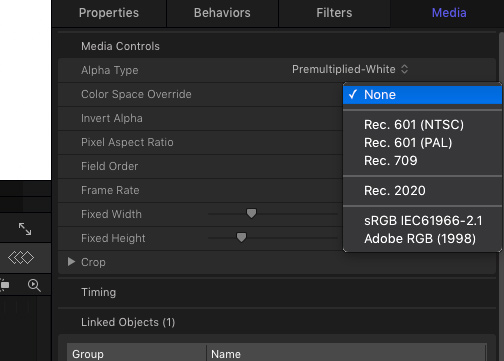Click the Media Controls section header
504x361 pixels.
click(x=120, y=46)
